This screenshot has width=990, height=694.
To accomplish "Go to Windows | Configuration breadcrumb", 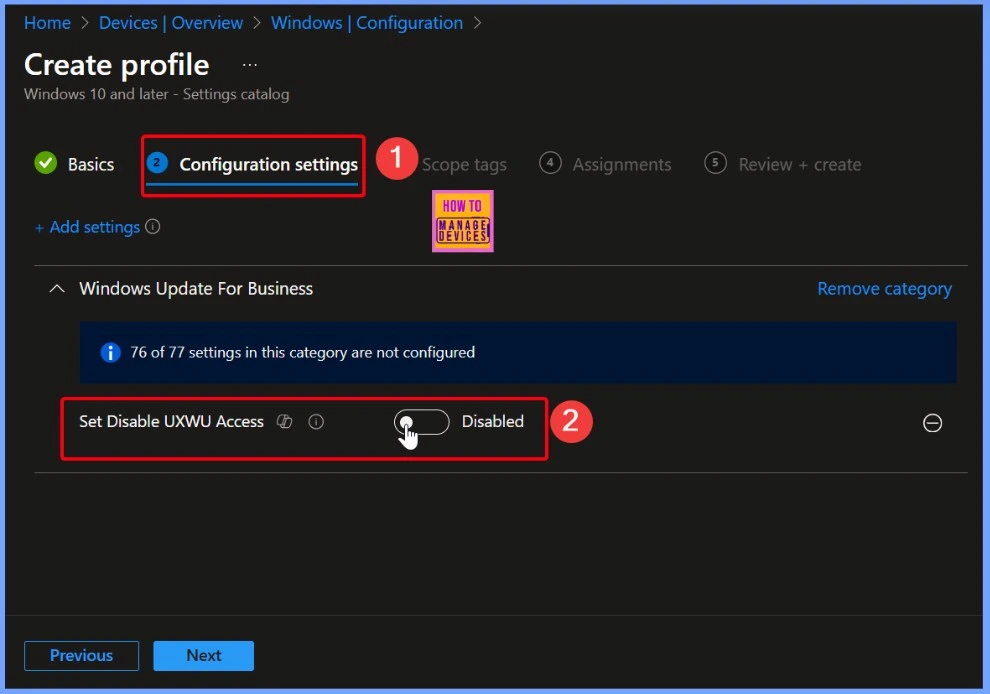I will click(x=367, y=23).
